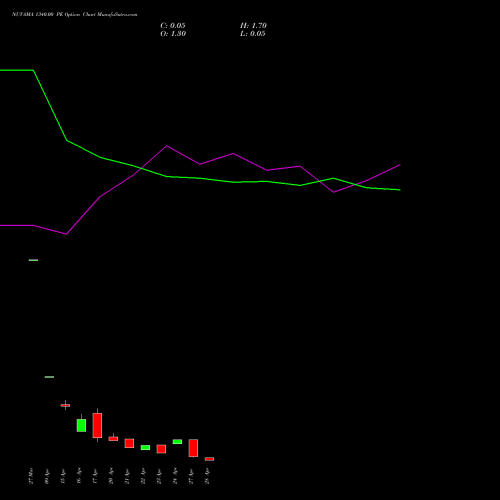The width and height of the screenshot is (500, 500).
Task: Select the 24 Apr date label
Action: point(175,476)
